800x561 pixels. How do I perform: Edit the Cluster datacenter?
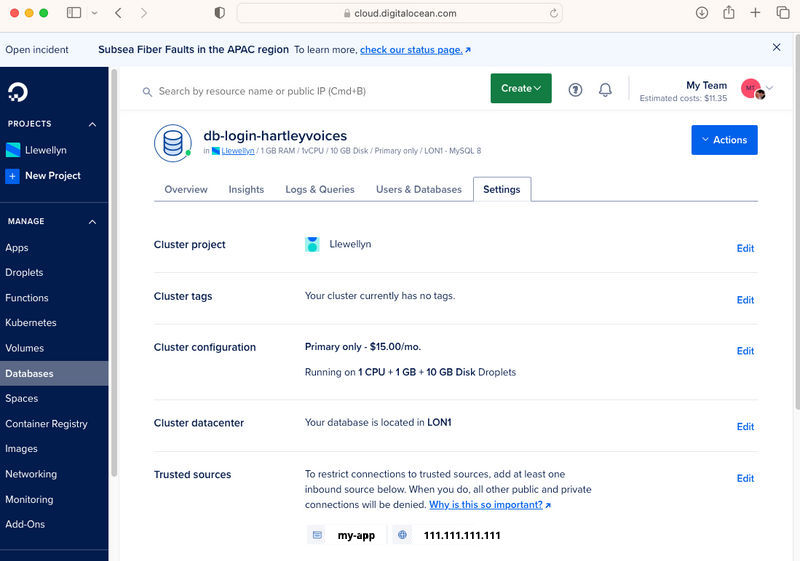(745, 426)
